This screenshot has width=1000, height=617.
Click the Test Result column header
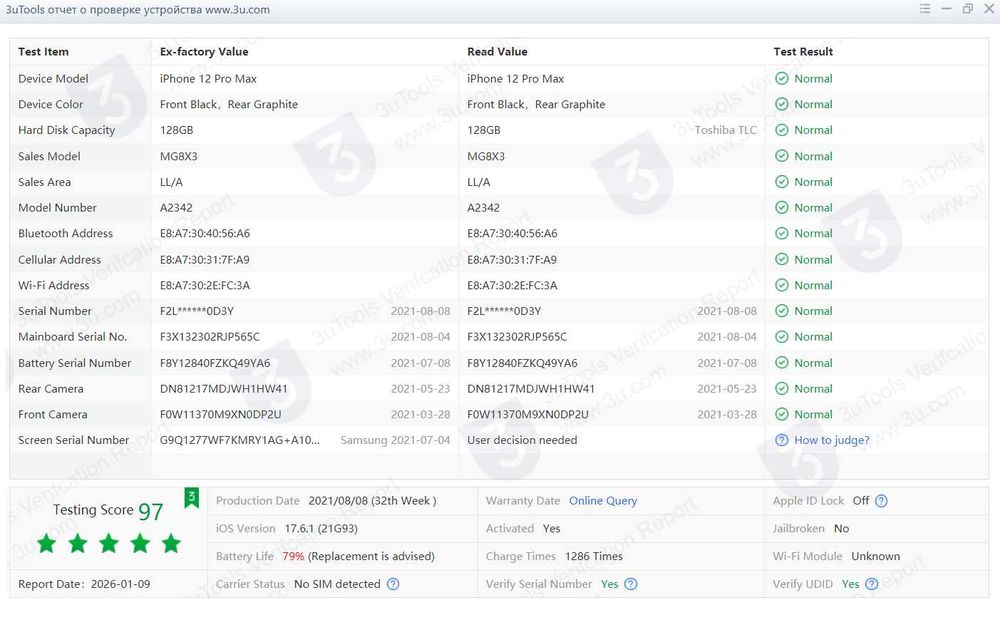pos(803,52)
